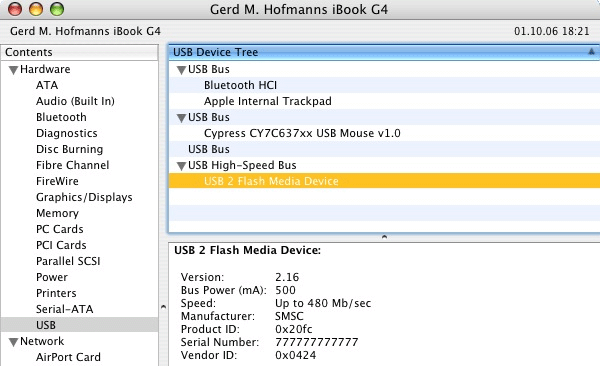Click the pane splitter handle below device tree

384,237
